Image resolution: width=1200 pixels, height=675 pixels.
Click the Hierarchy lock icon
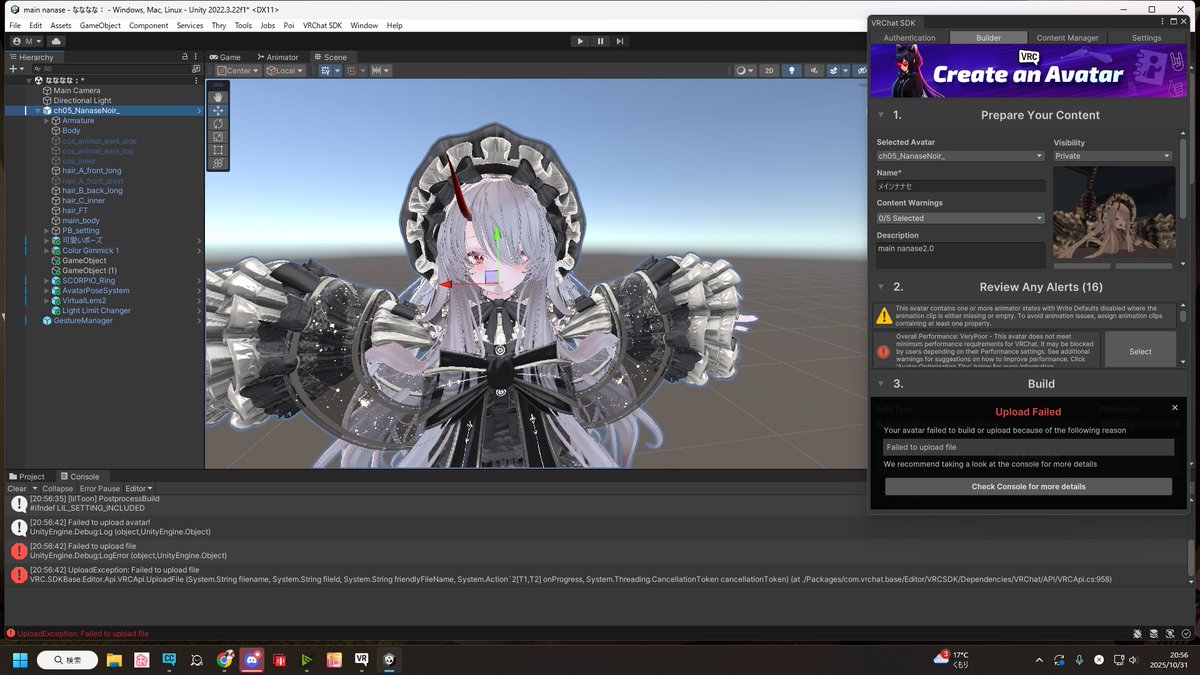(186, 57)
